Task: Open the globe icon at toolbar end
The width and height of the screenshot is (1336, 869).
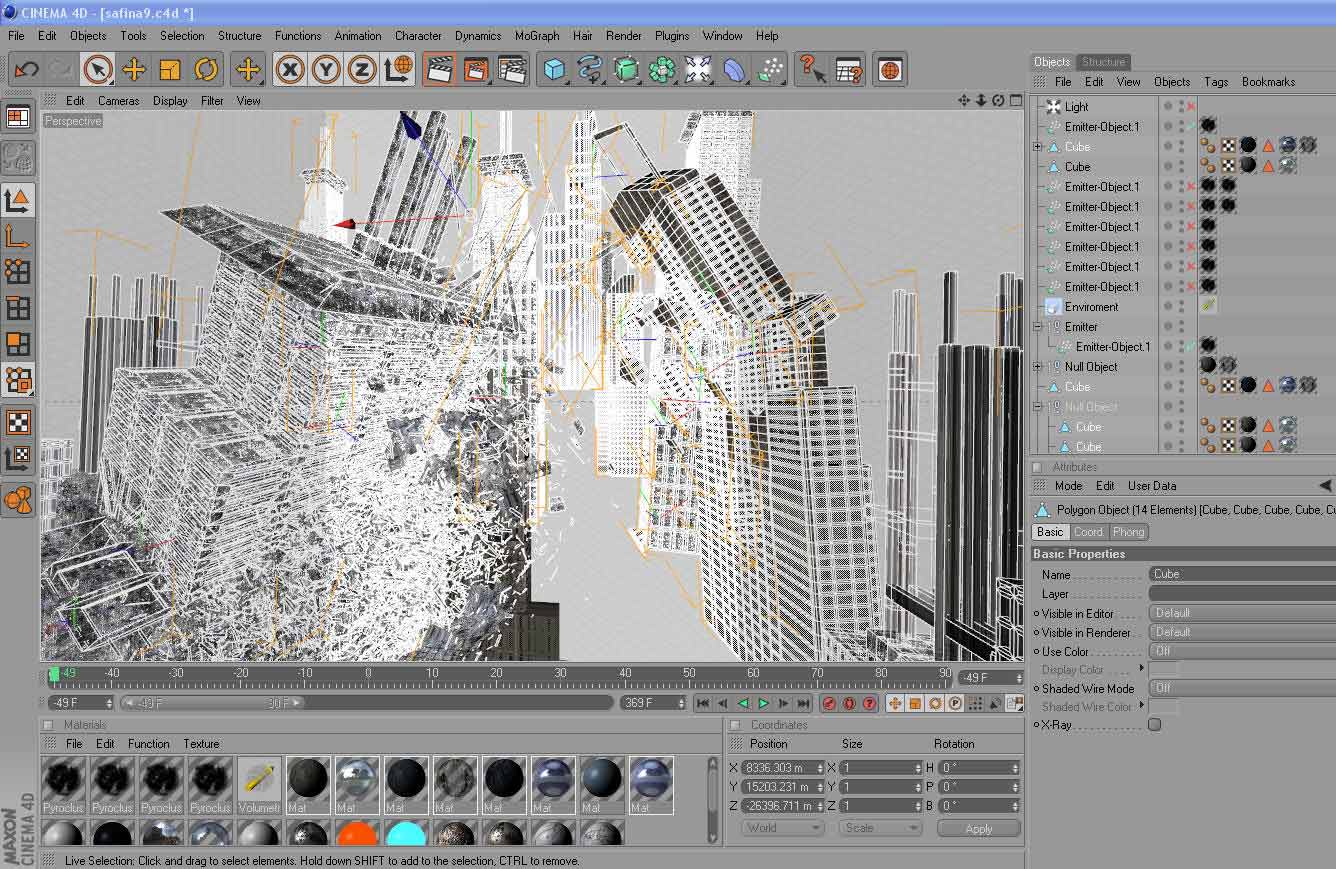Action: click(890, 69)
